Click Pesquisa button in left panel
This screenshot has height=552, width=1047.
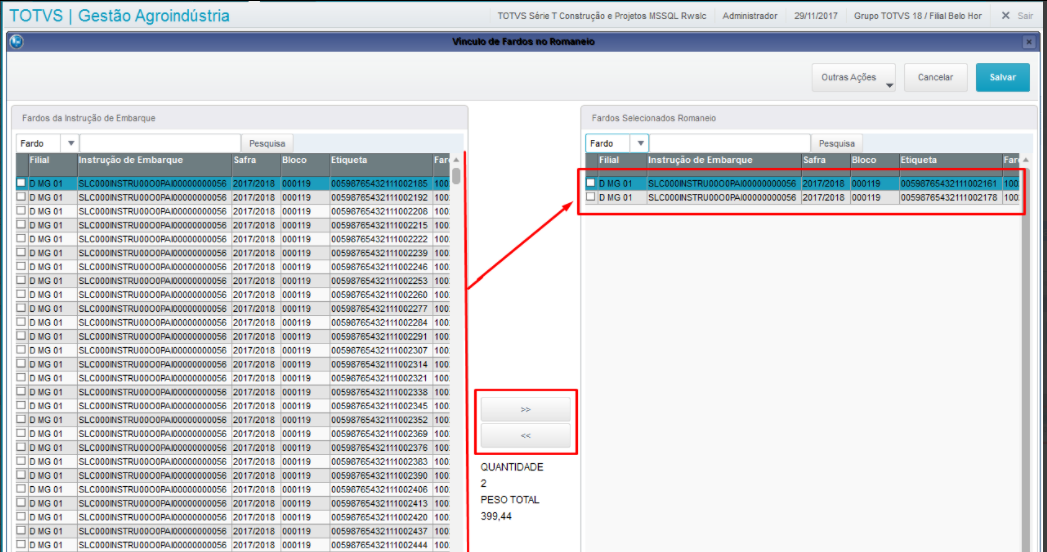pyautogui.click(x=267, y=144)
